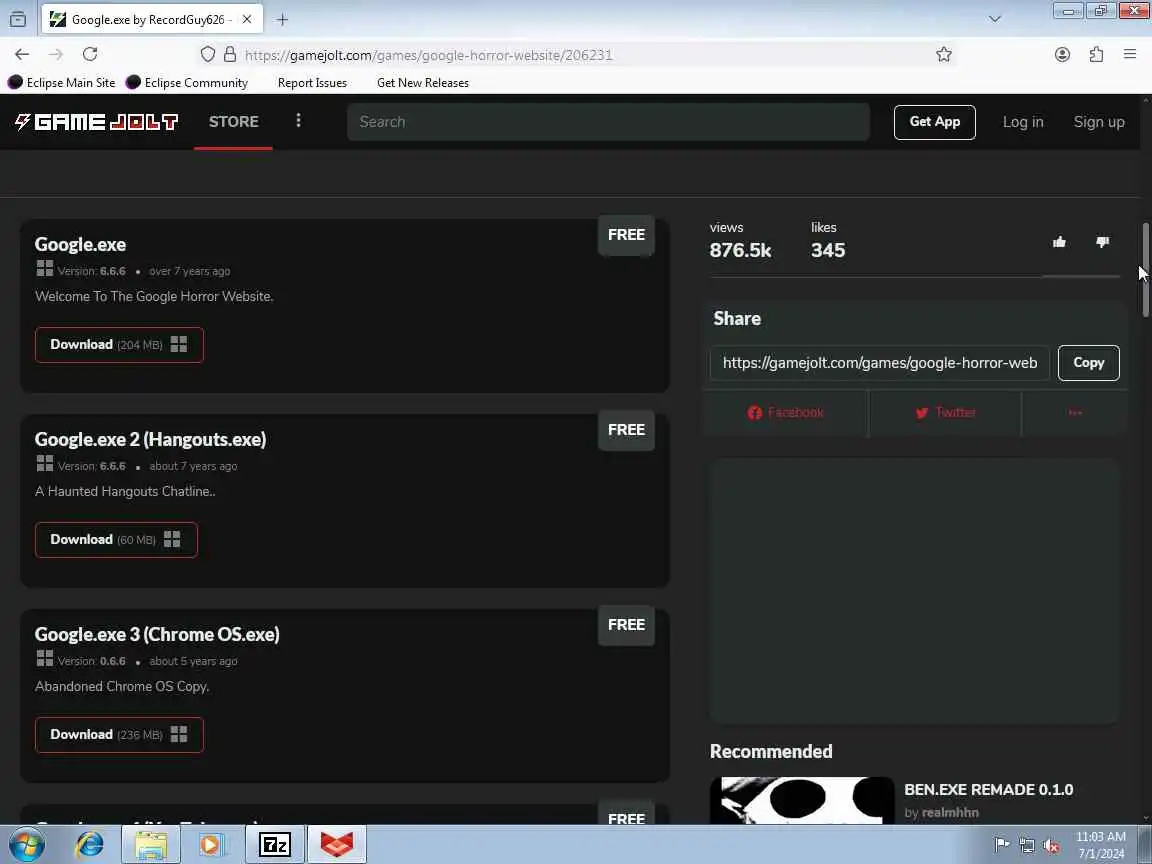Open the tracking protection shield icon
Screen dimensions: 1152x864
point(208,54)
